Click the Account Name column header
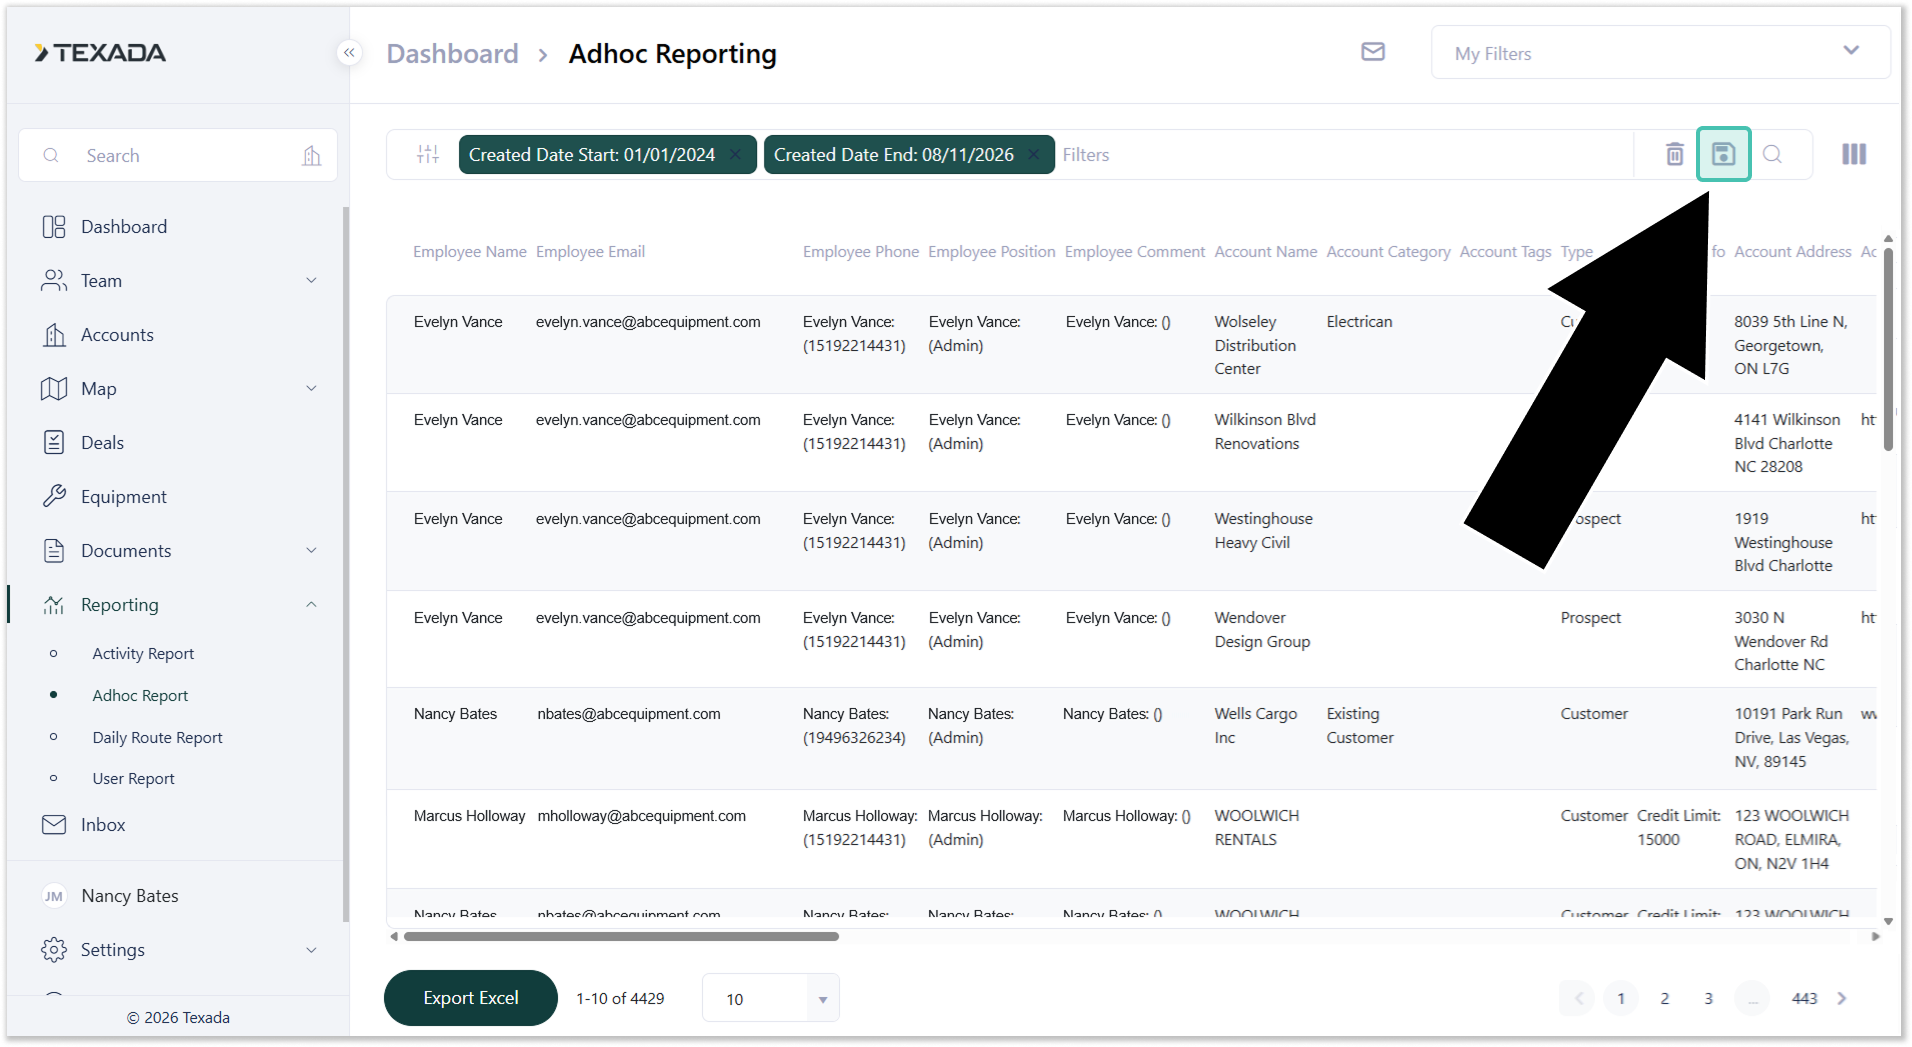 (1266, 252)
